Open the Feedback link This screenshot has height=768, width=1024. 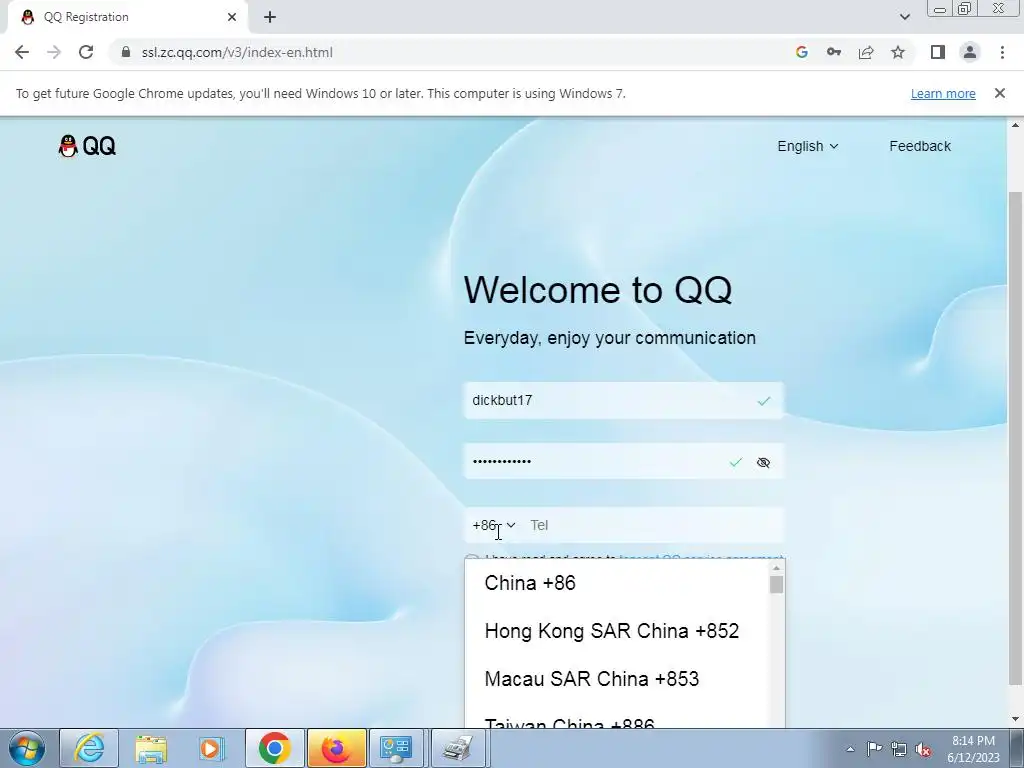pos(920,146)
